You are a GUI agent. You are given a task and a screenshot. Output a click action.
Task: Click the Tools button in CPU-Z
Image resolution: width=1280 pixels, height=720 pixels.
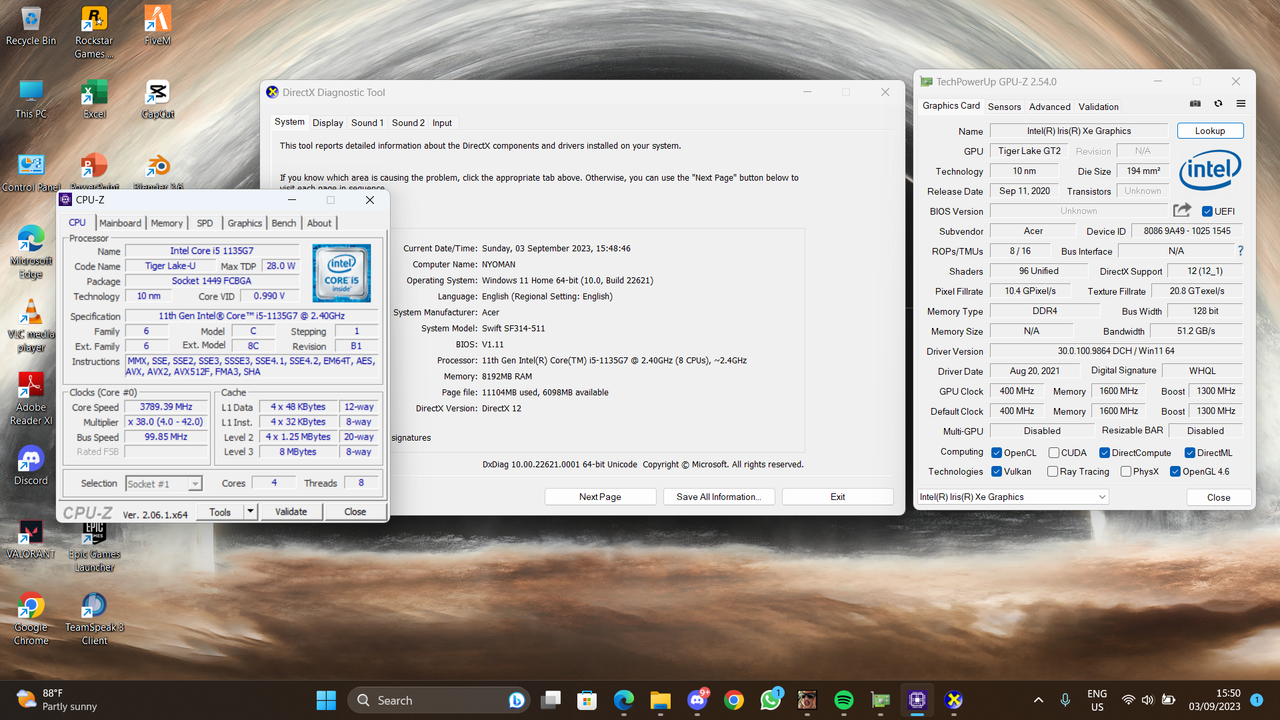click(220, 512)
